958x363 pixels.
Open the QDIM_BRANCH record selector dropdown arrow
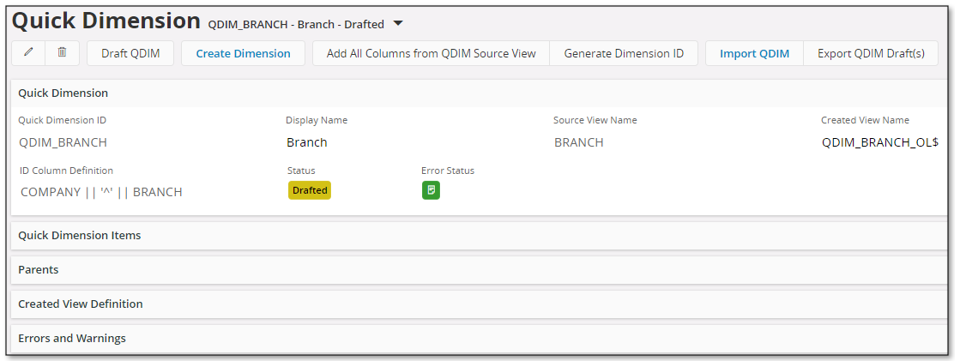click(398, 24)
